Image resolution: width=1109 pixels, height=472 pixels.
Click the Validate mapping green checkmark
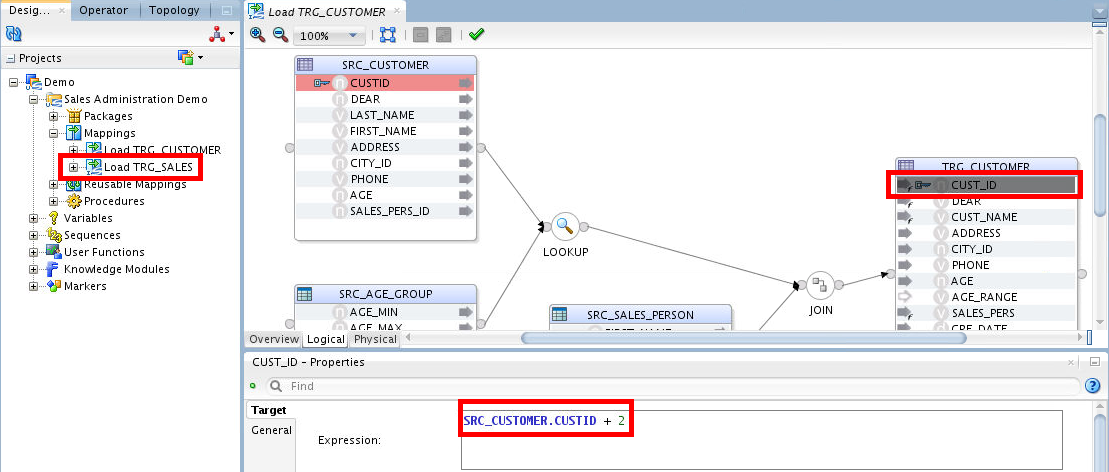click(476, 34)
